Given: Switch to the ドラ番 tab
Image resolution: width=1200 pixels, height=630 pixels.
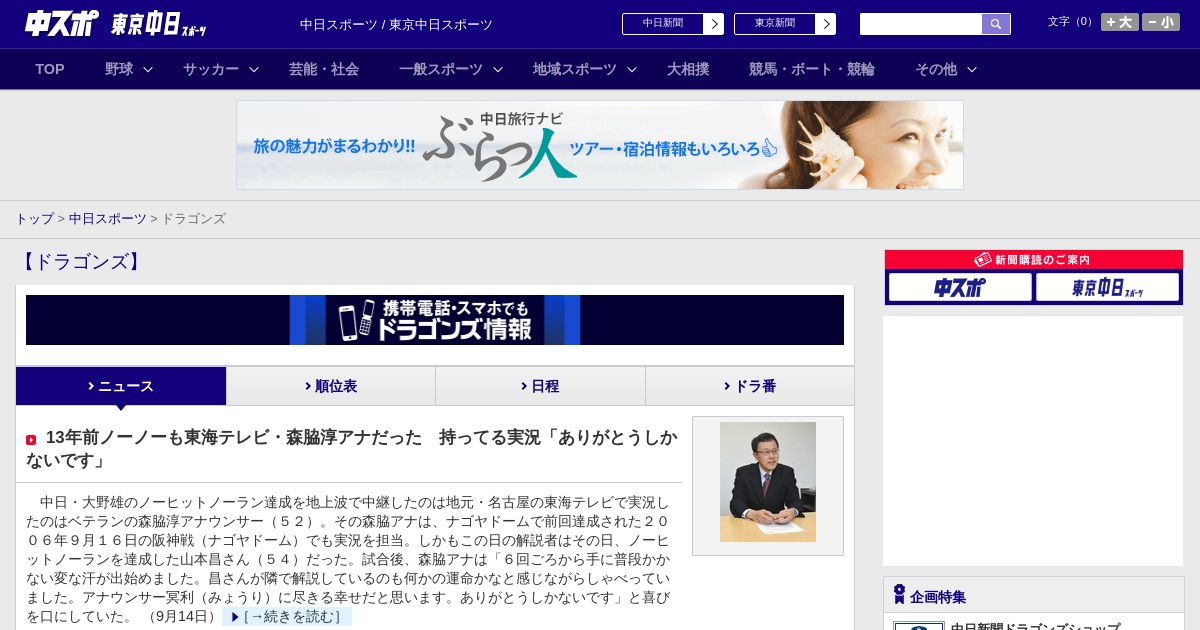Looking at the screenshot, I should pos(750,386).
